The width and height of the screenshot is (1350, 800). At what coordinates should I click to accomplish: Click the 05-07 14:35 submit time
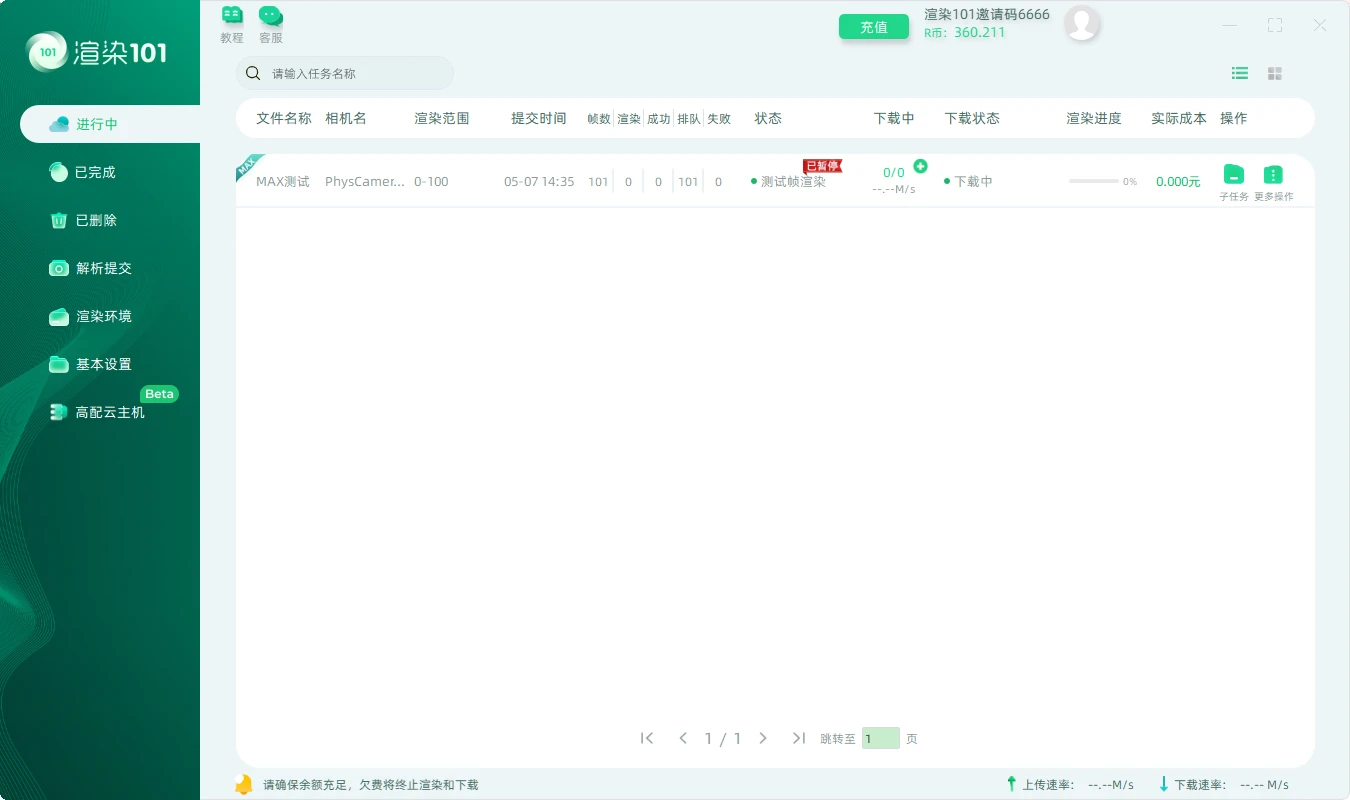pos(539,182)
